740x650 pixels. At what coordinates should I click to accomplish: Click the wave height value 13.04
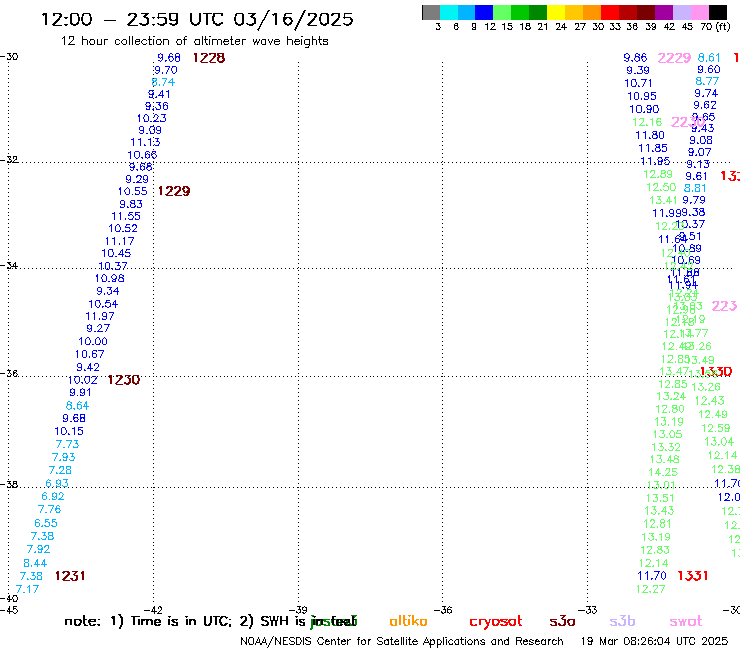click(719, 442)
